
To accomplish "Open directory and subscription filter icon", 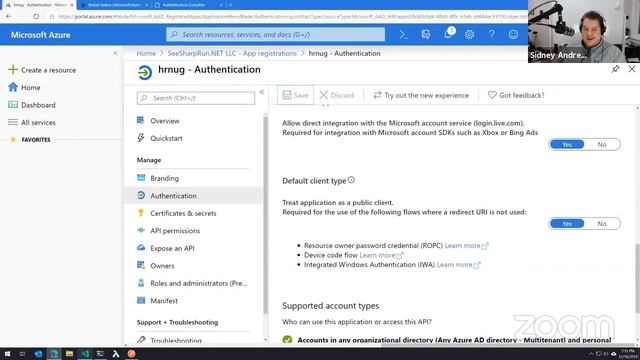I will [426, 35].
